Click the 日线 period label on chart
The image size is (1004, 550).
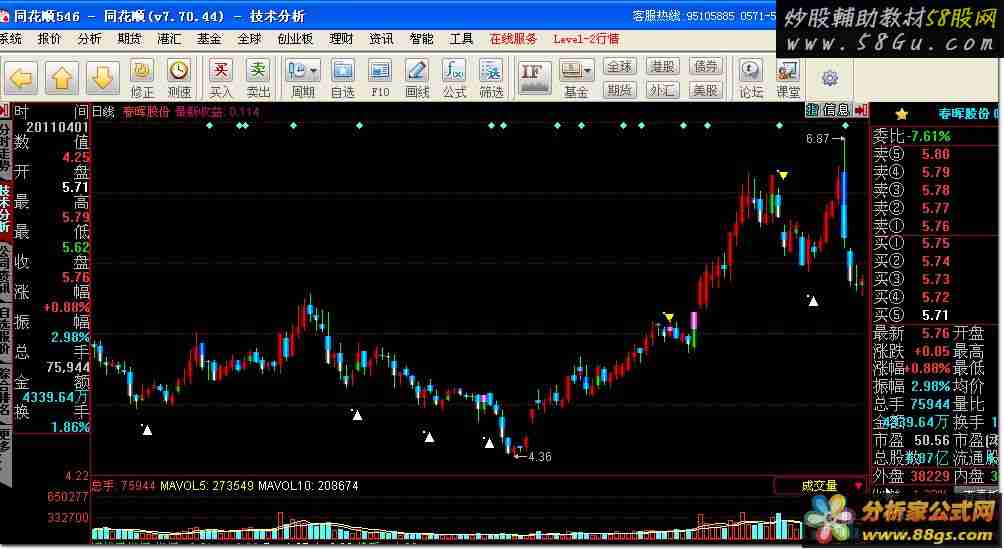(x=103, y=112)
